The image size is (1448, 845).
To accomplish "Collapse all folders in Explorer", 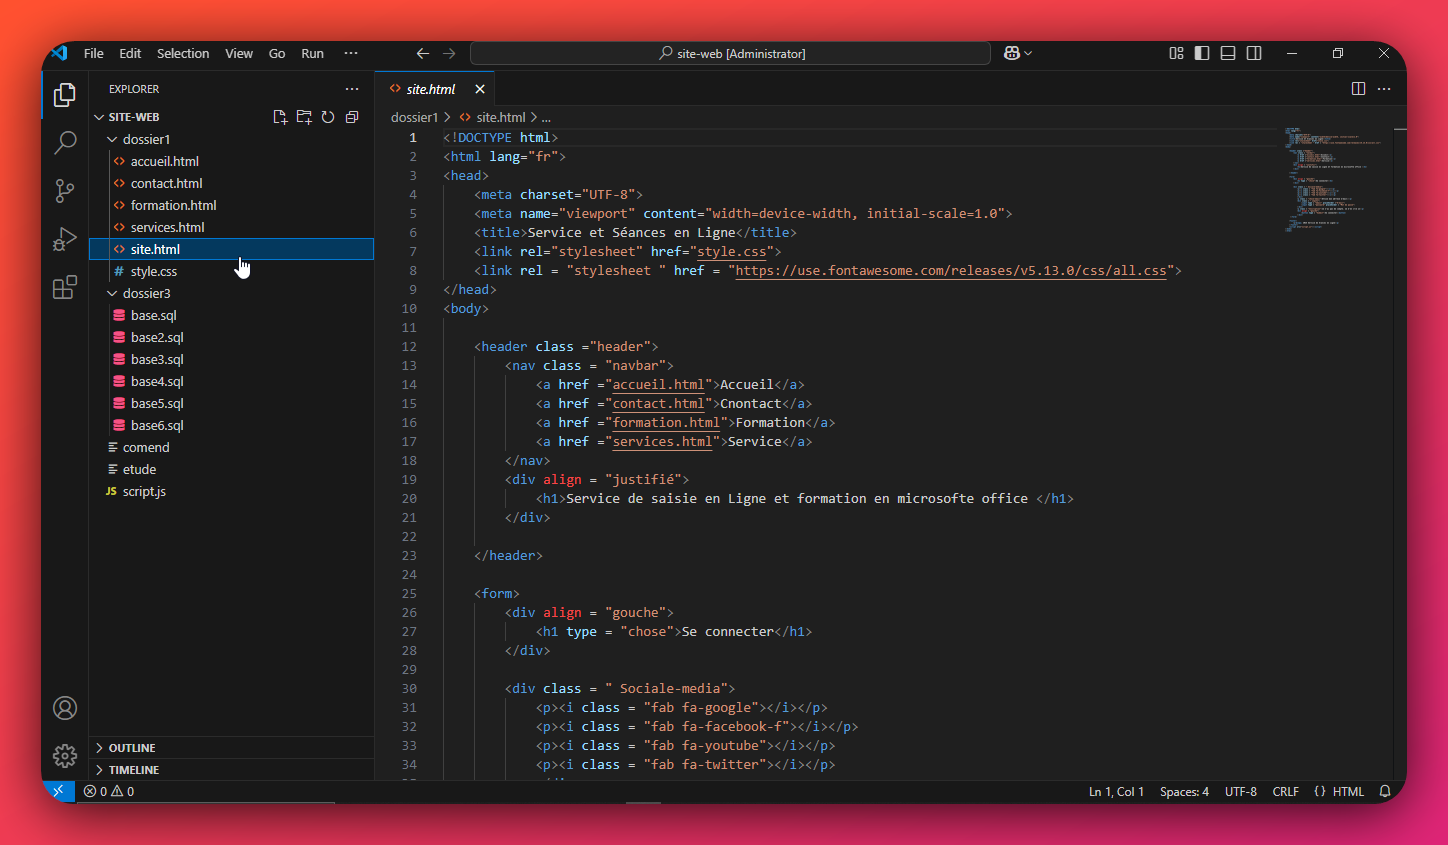I will click(352, 117).
